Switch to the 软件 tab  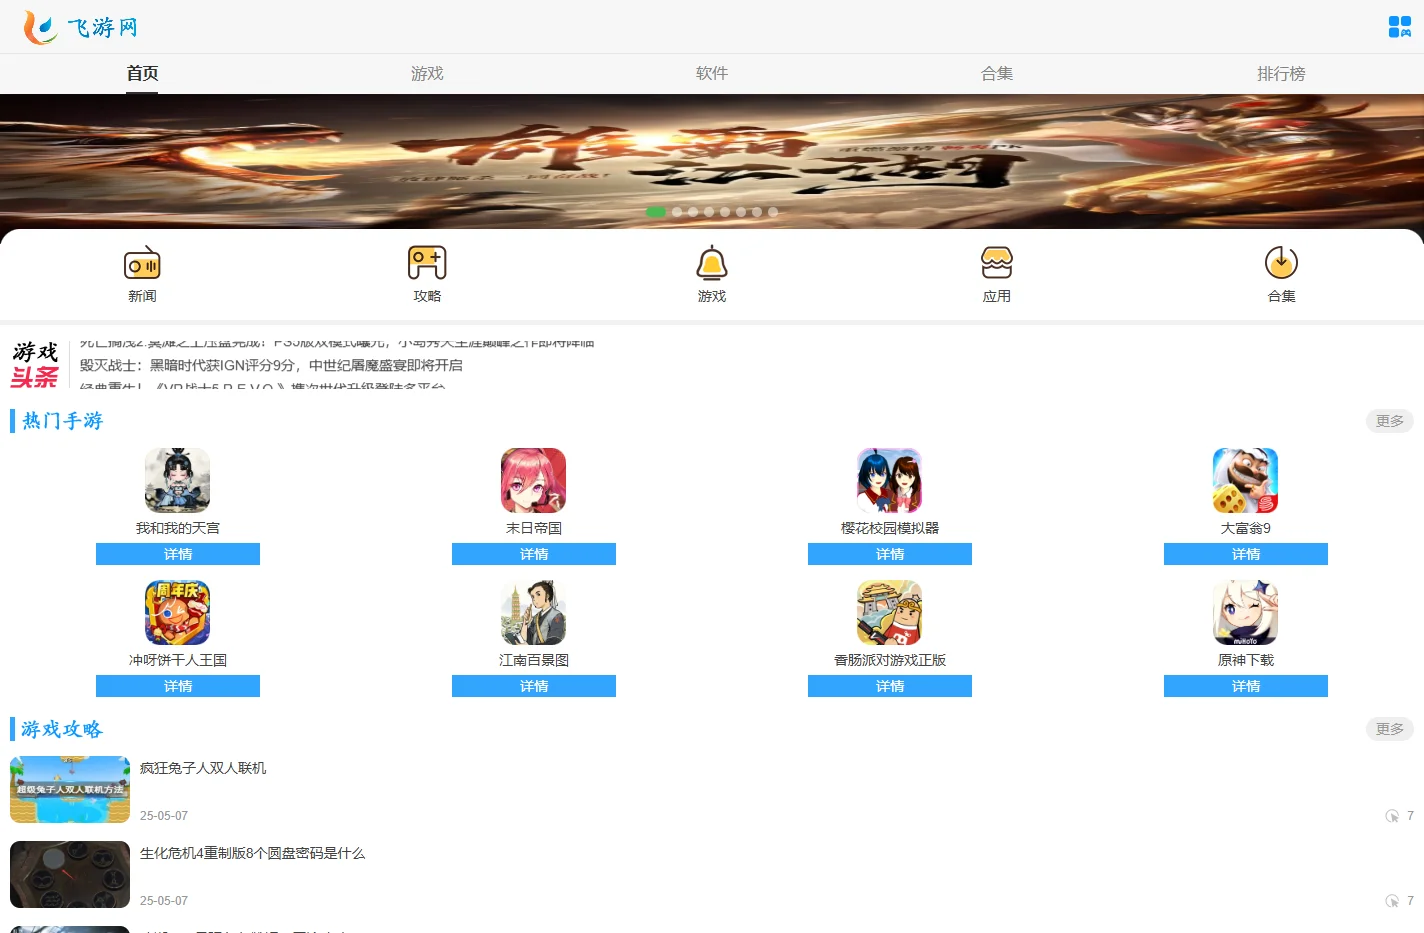coord(712,73)
